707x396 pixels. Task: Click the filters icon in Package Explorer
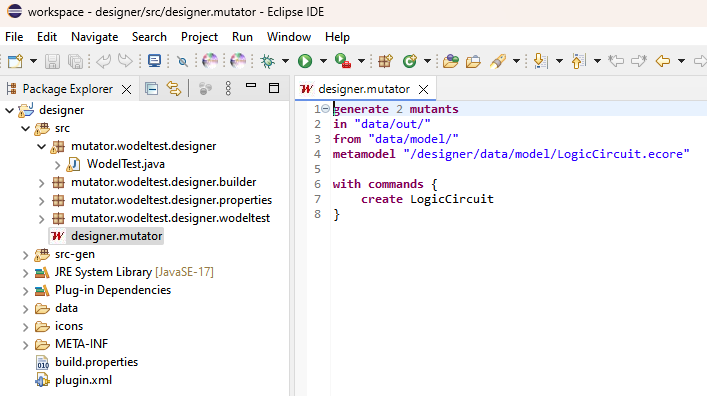[206, 89]
